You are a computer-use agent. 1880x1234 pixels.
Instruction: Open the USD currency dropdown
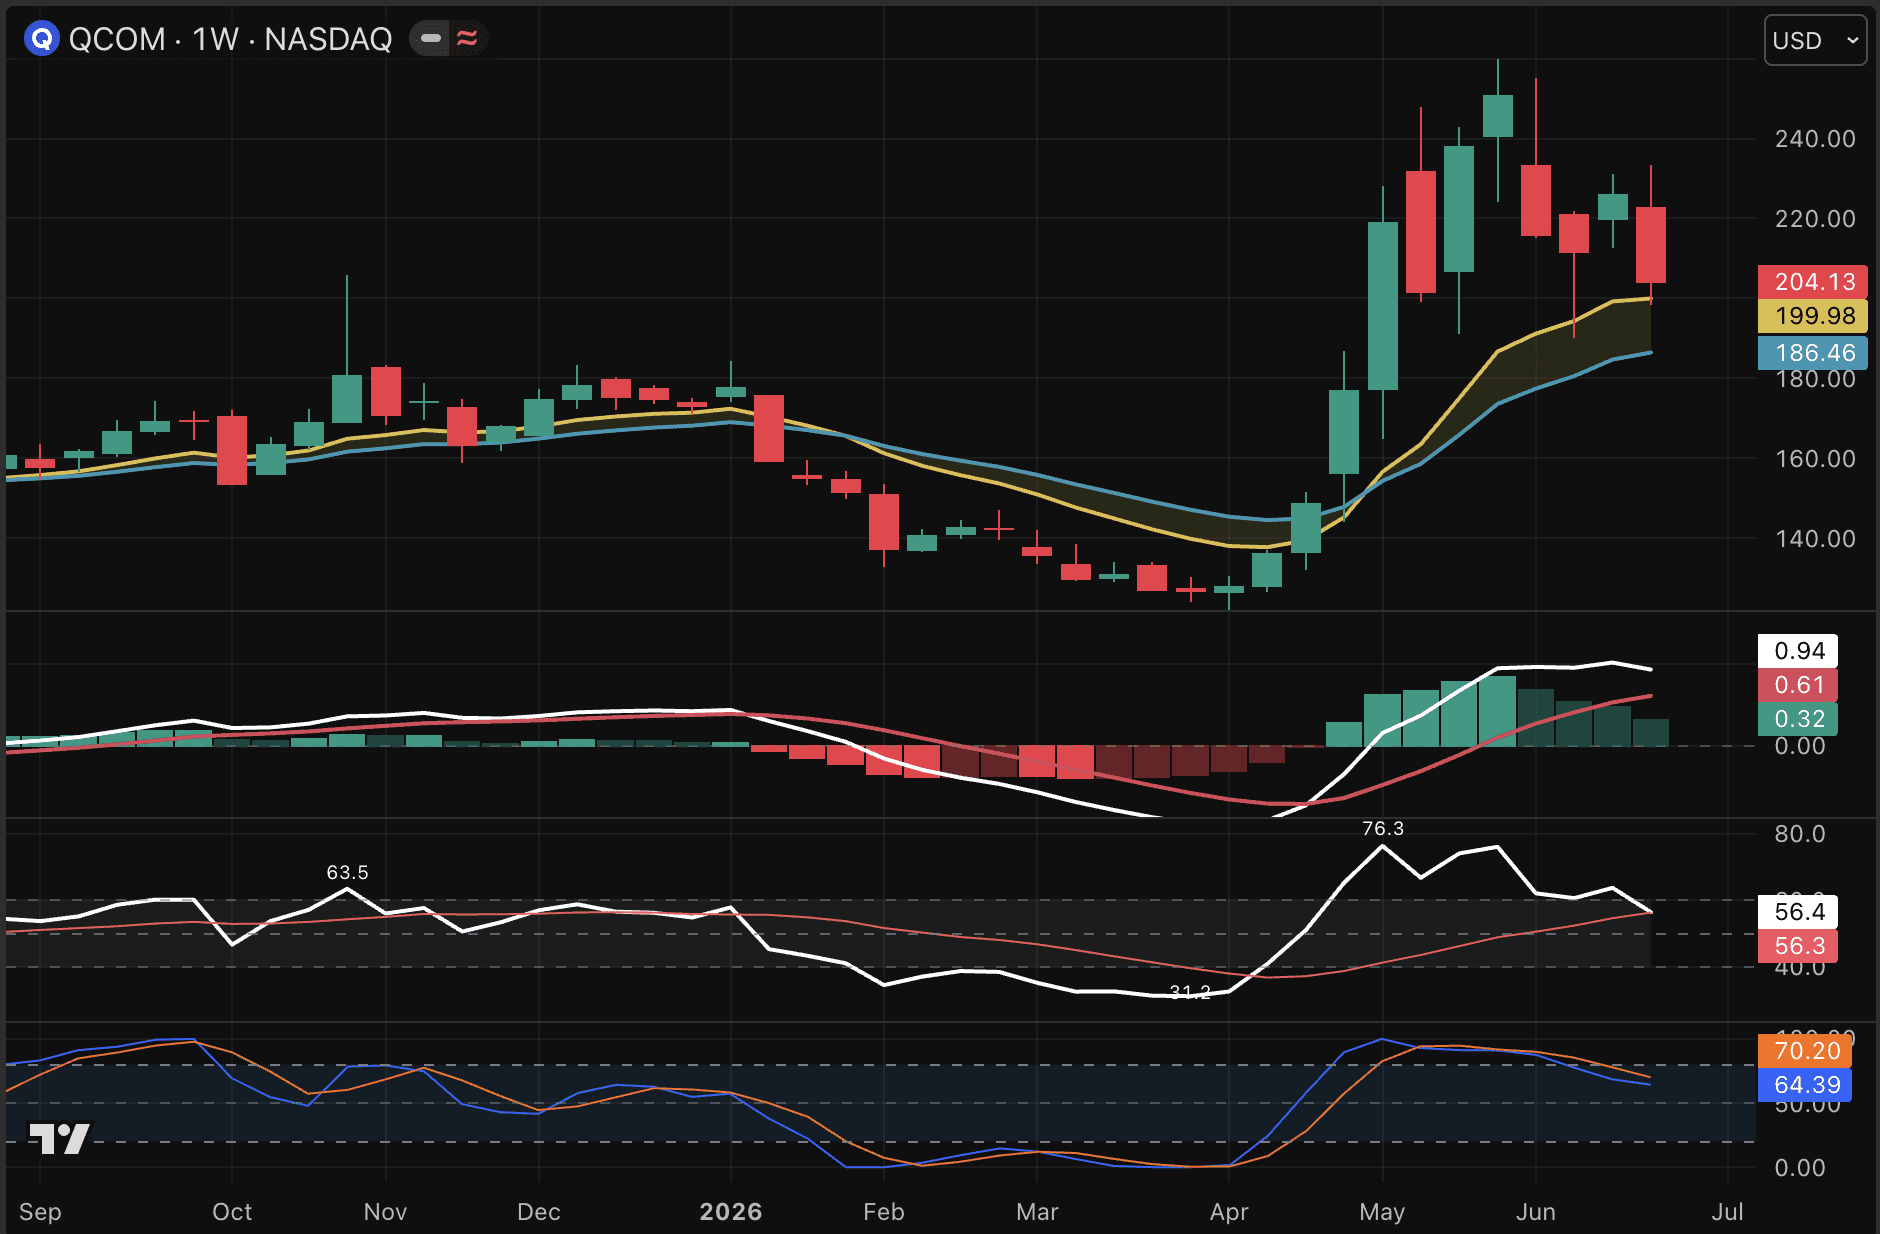pyautogui.click(x=1815, y=40)
